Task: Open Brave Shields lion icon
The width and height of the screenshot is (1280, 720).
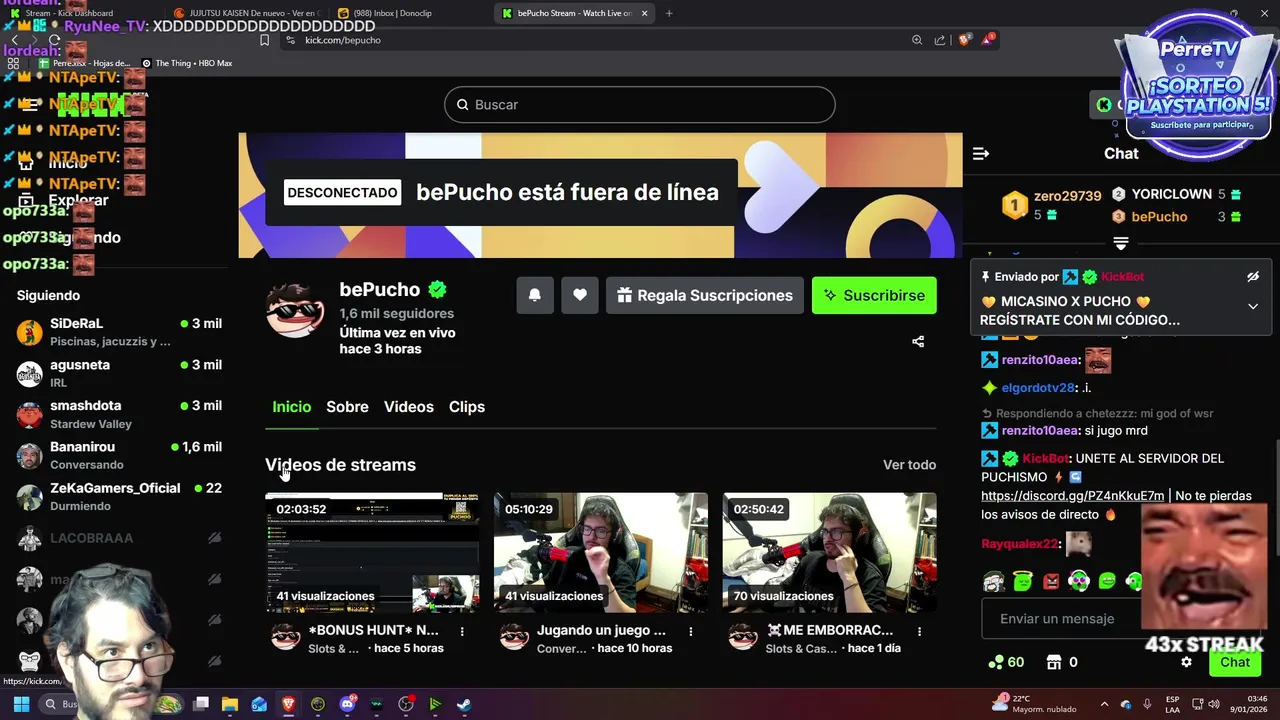Action: [964, 40]
